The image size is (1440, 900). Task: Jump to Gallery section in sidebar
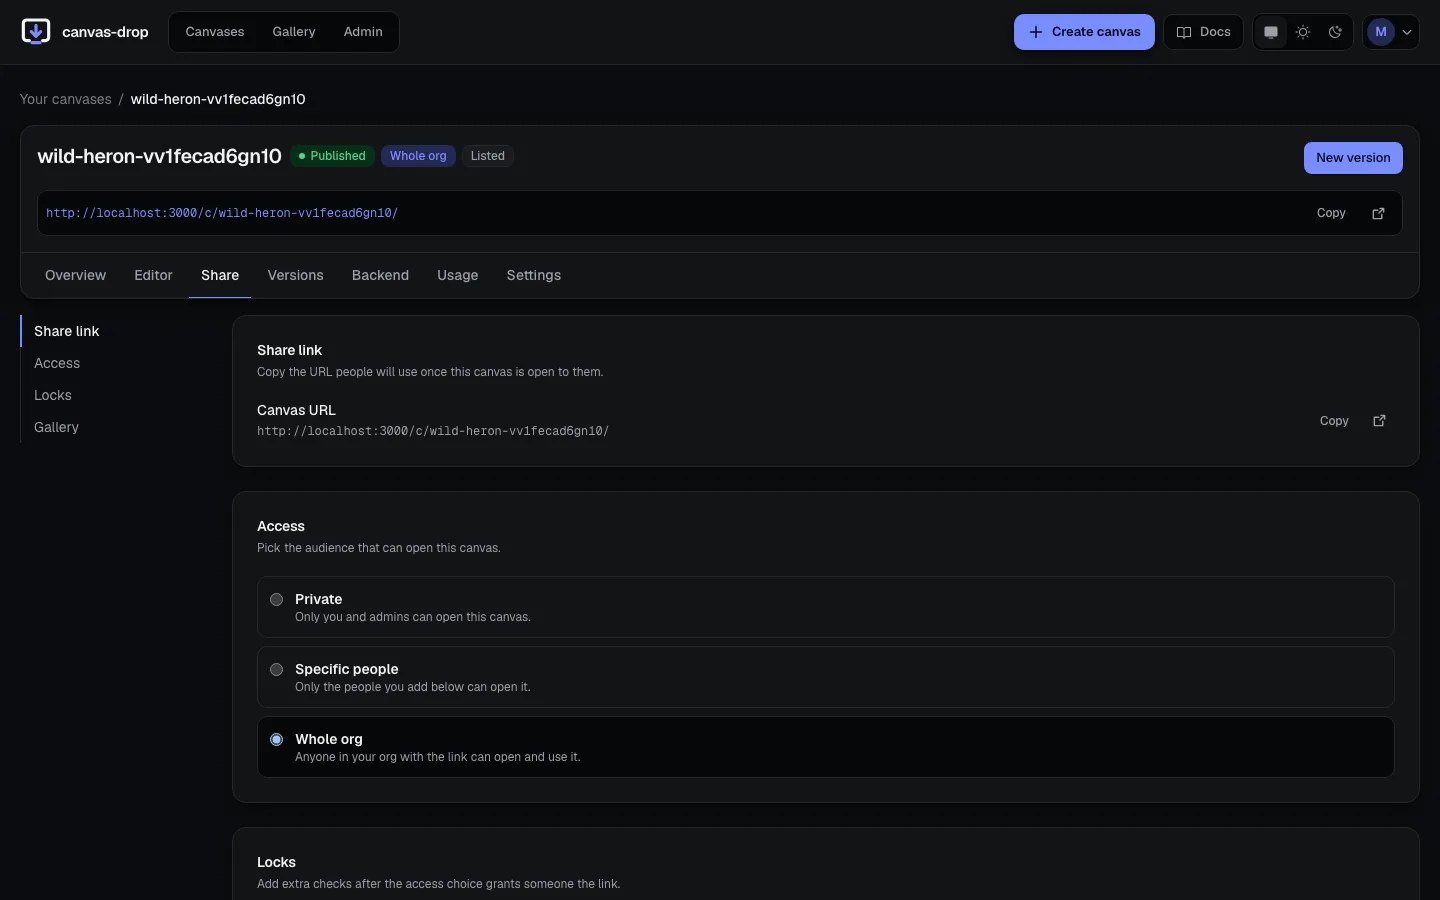click(56, 427)
